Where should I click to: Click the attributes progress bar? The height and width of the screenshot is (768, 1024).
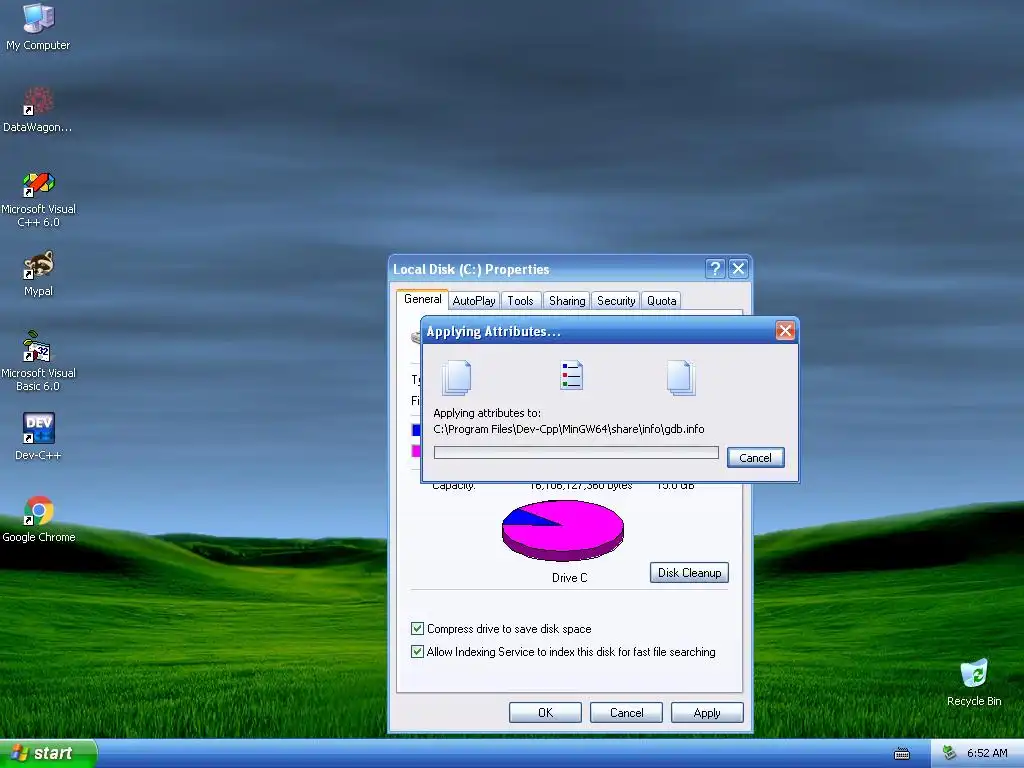[576, 453]
